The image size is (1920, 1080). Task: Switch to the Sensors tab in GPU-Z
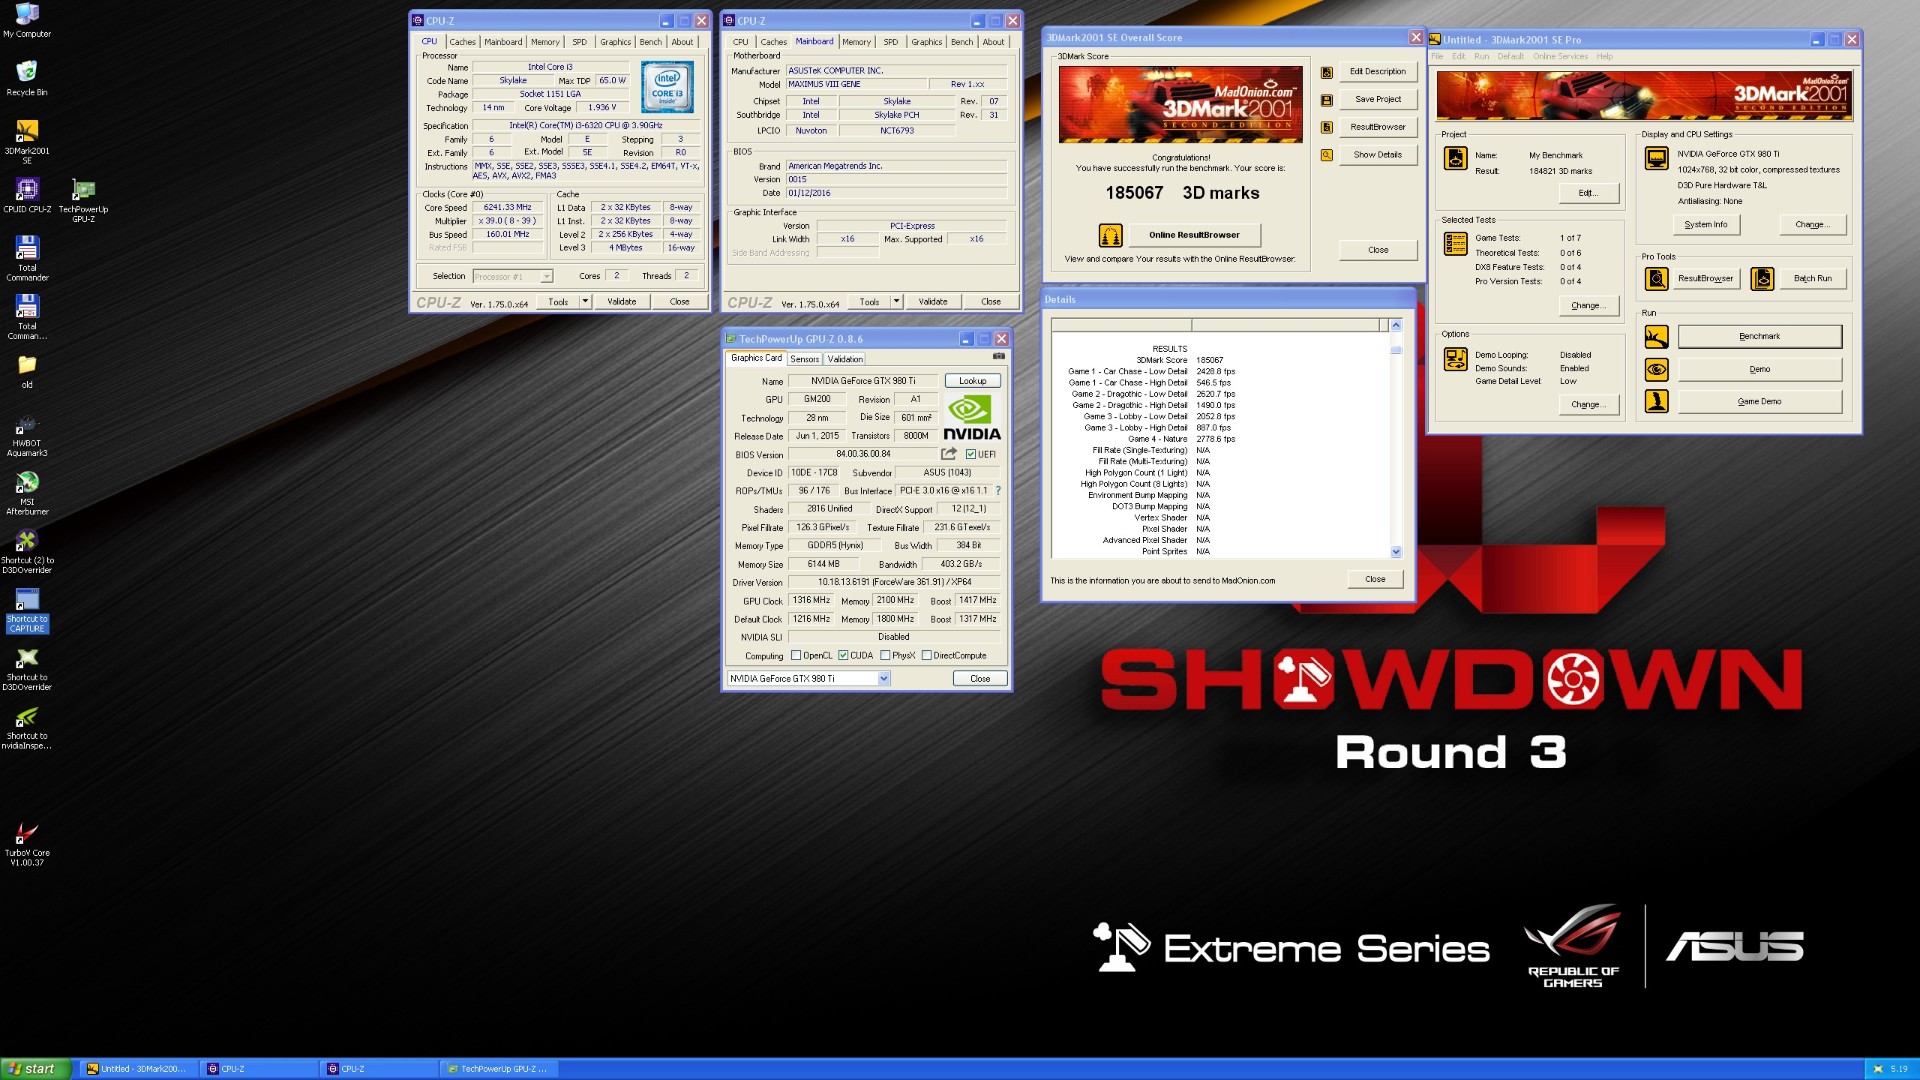click(804, 359)
